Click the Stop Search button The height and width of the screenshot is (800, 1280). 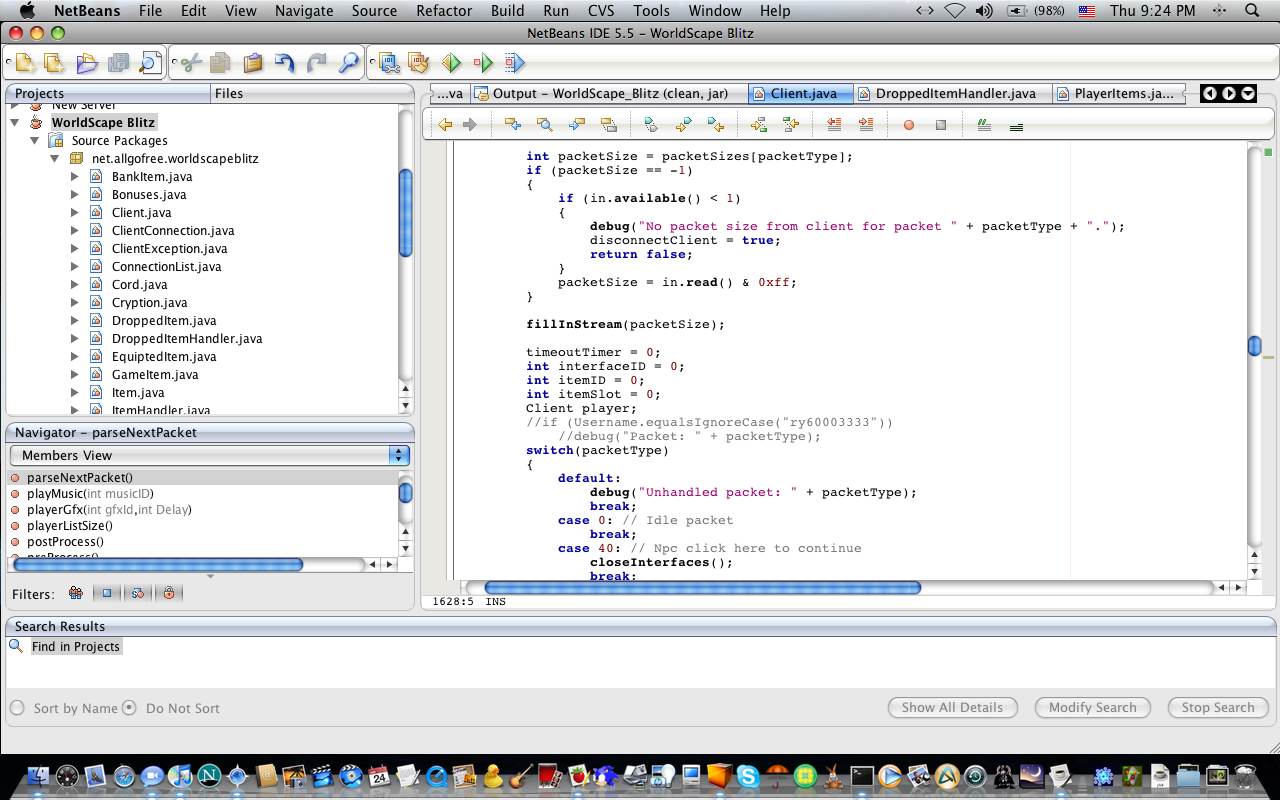1217,707
